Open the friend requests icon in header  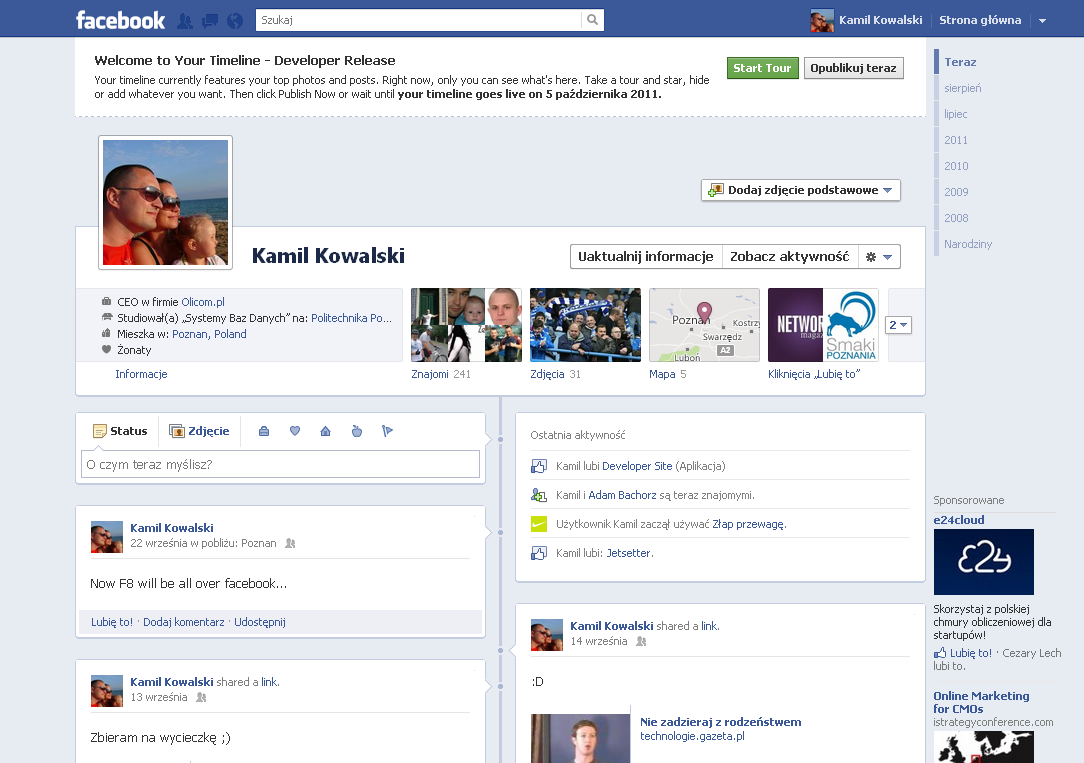point(185,20)
